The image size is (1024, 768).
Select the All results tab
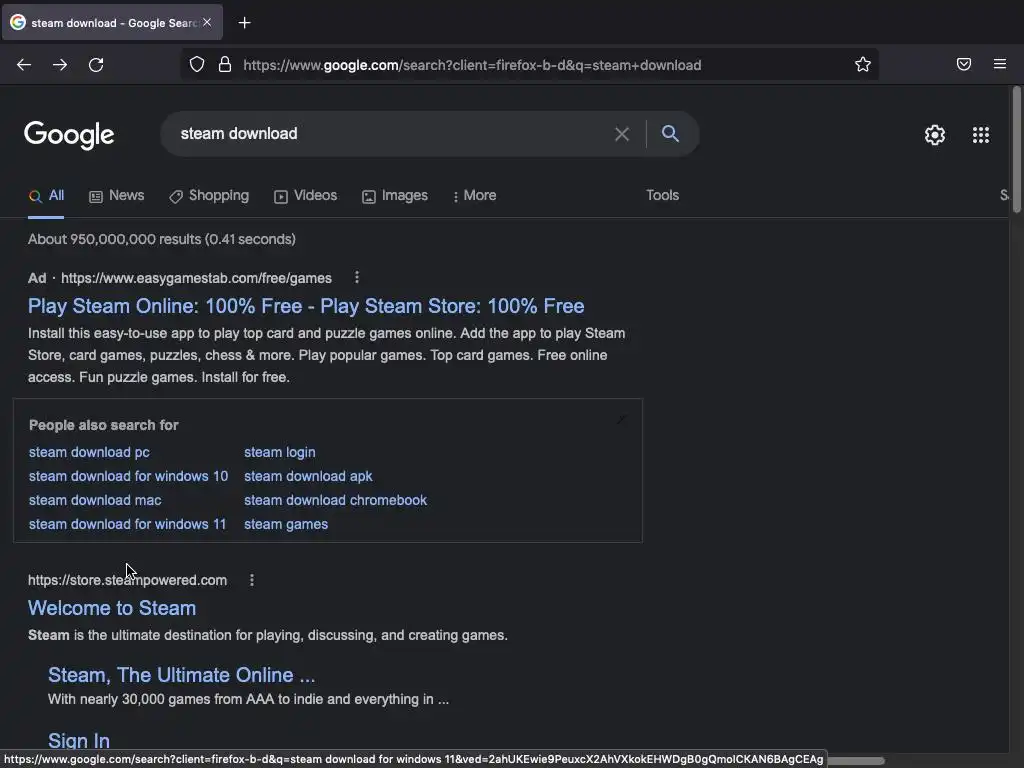coord(46,196)
